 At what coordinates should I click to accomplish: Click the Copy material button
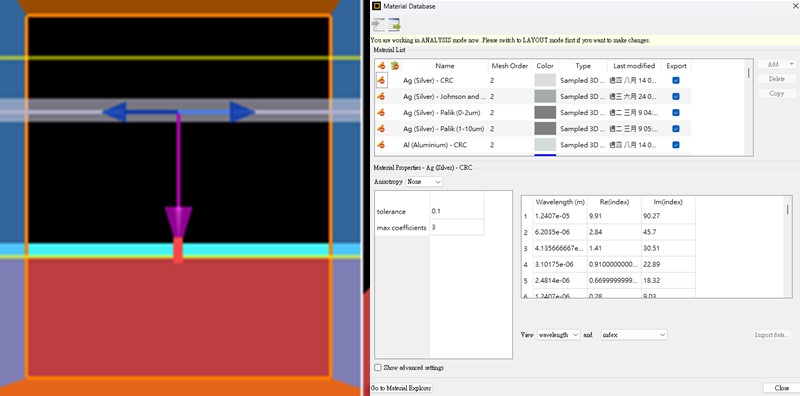pyautogui.click(x=777, y=93)
